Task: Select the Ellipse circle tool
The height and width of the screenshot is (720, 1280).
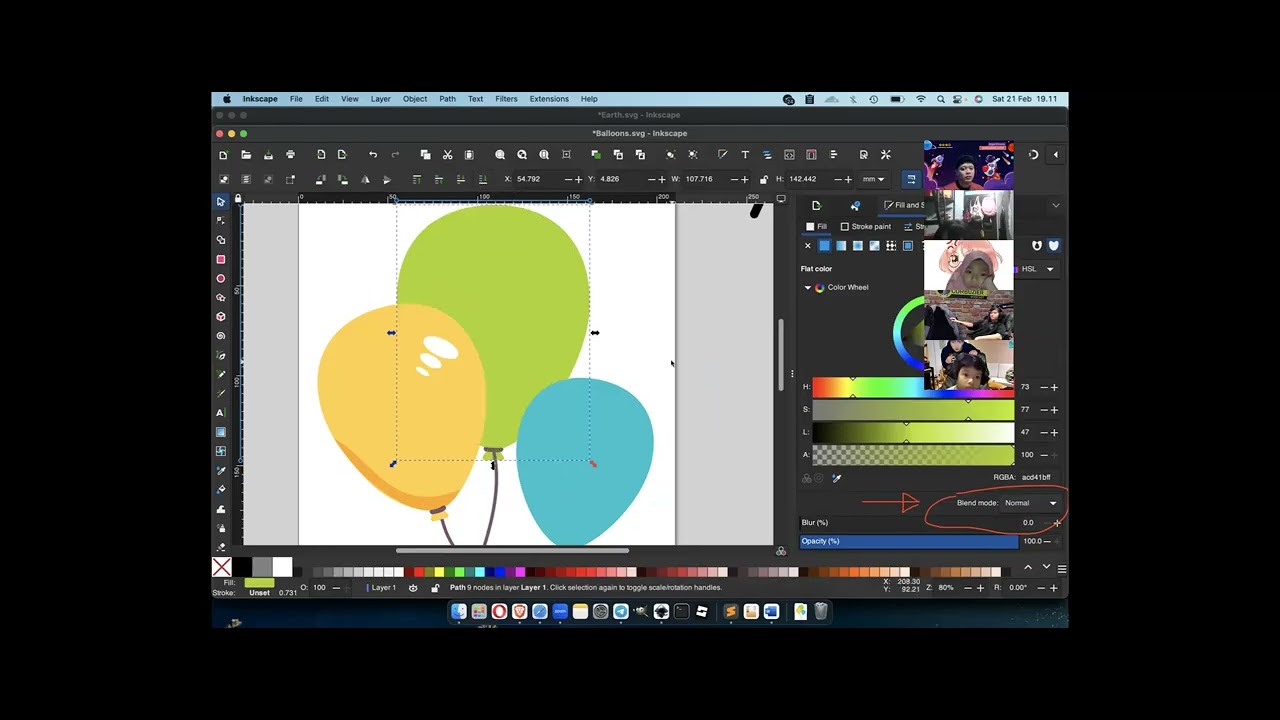Action: [x=221, y=279]
